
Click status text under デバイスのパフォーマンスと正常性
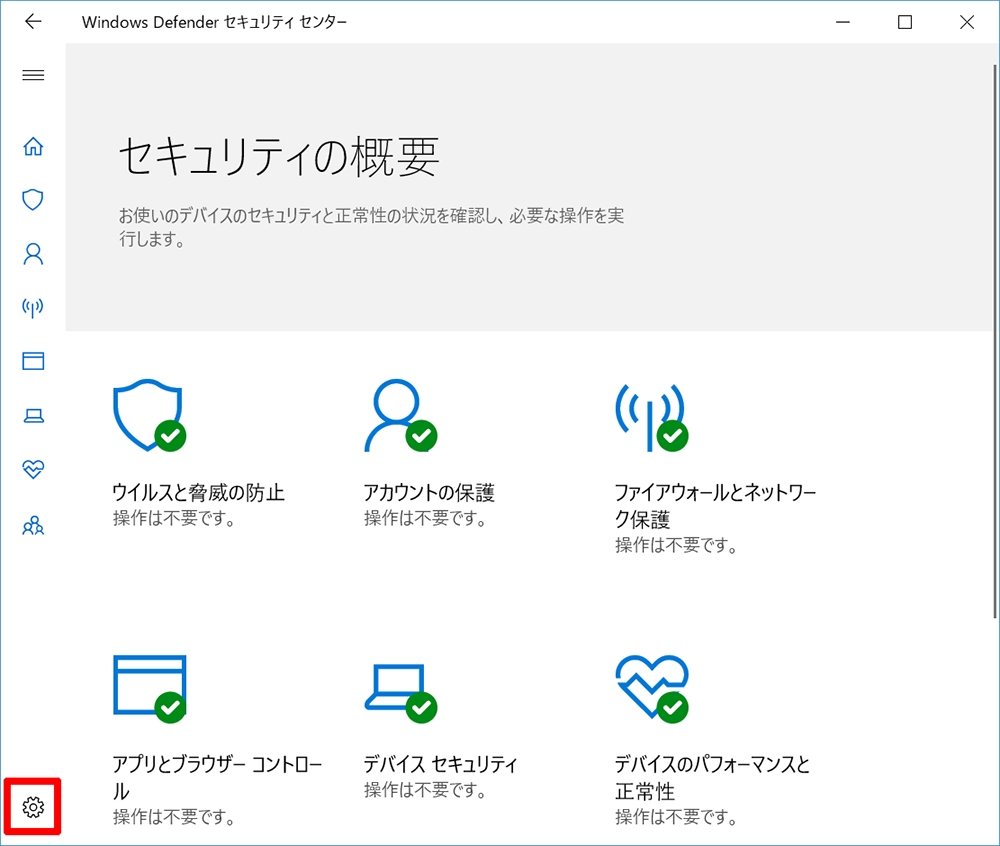pos(677,817)
